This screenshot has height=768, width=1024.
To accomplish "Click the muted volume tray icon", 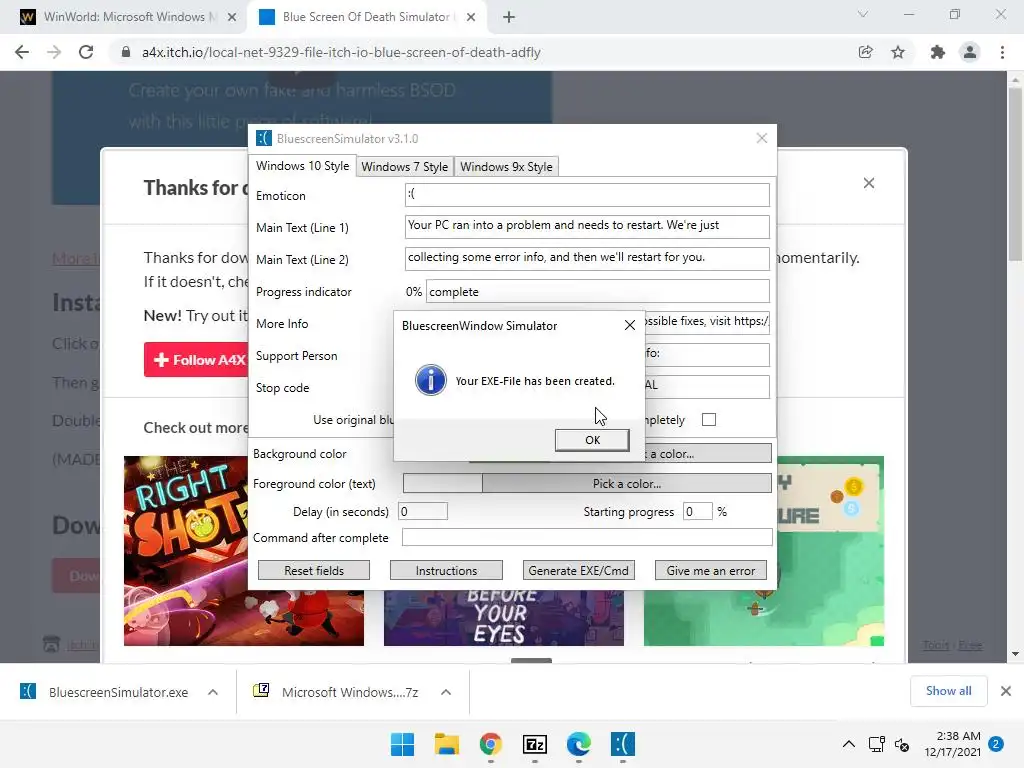I will pyautogui.click(x=902, y=744).
